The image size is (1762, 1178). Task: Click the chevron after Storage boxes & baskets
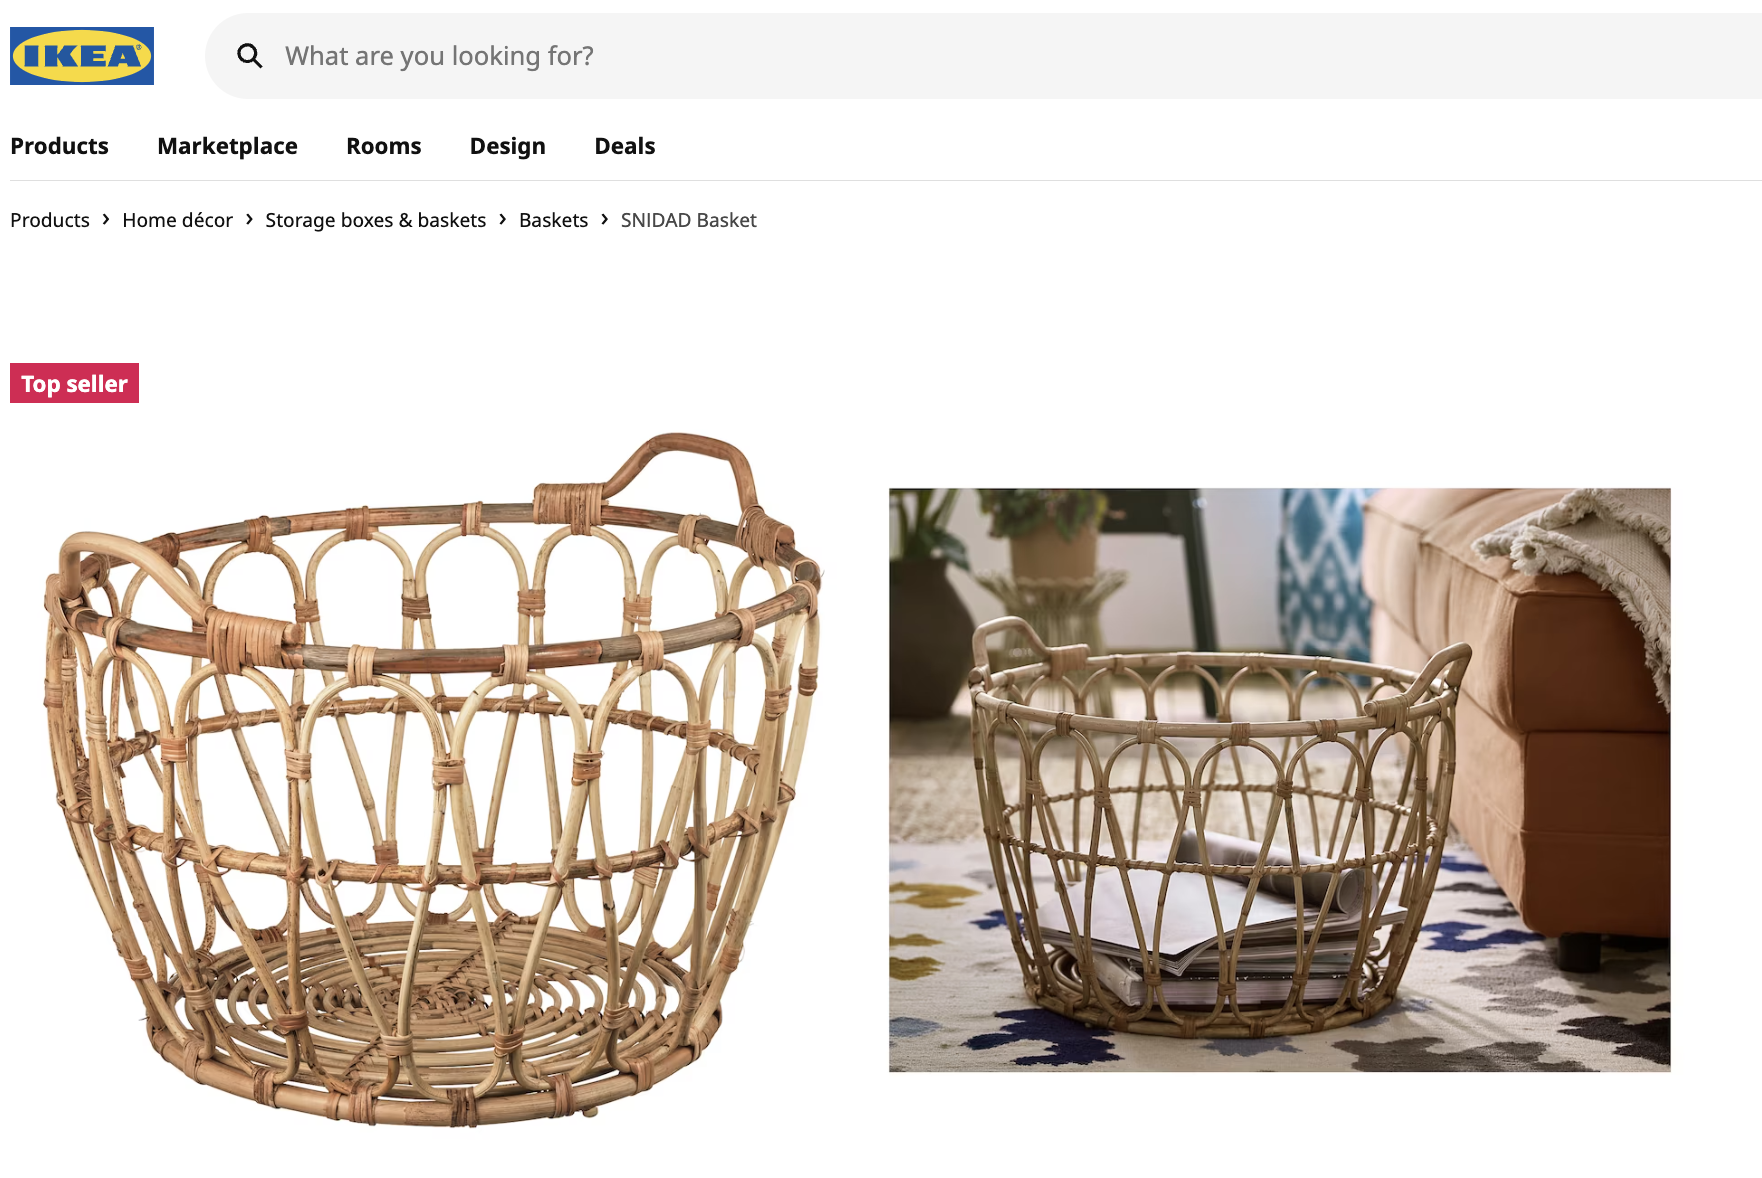click(502, 219)
